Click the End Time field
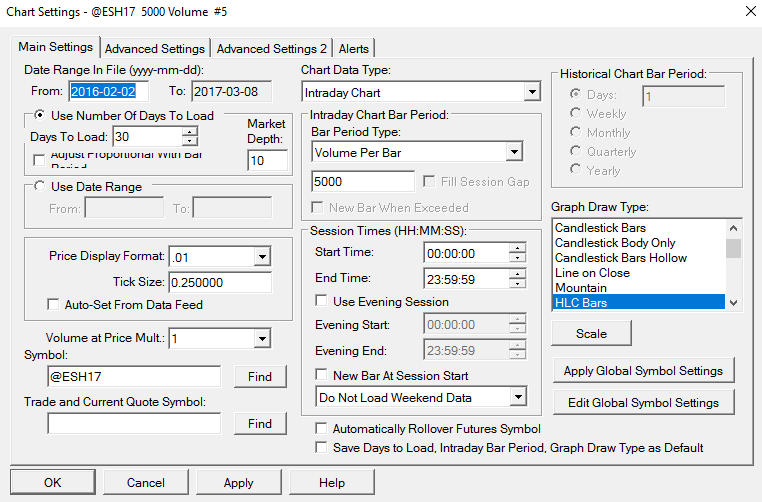Image resolution: width=762 pixels, height=502 pixels. click(467, 279)
